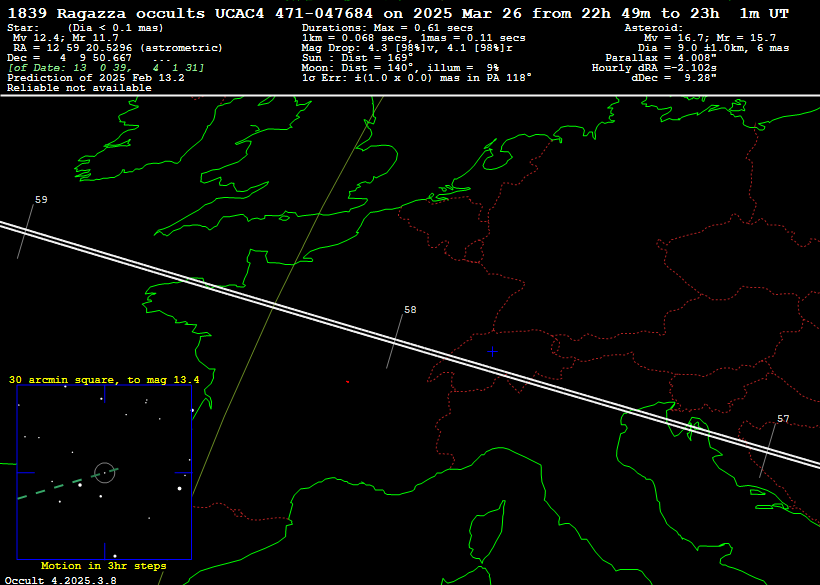This screenshot has height=585, width=820.
Task: Click "Dia = 9.0 ±1.0km, 6 mas"
Action: pos(713,48)
